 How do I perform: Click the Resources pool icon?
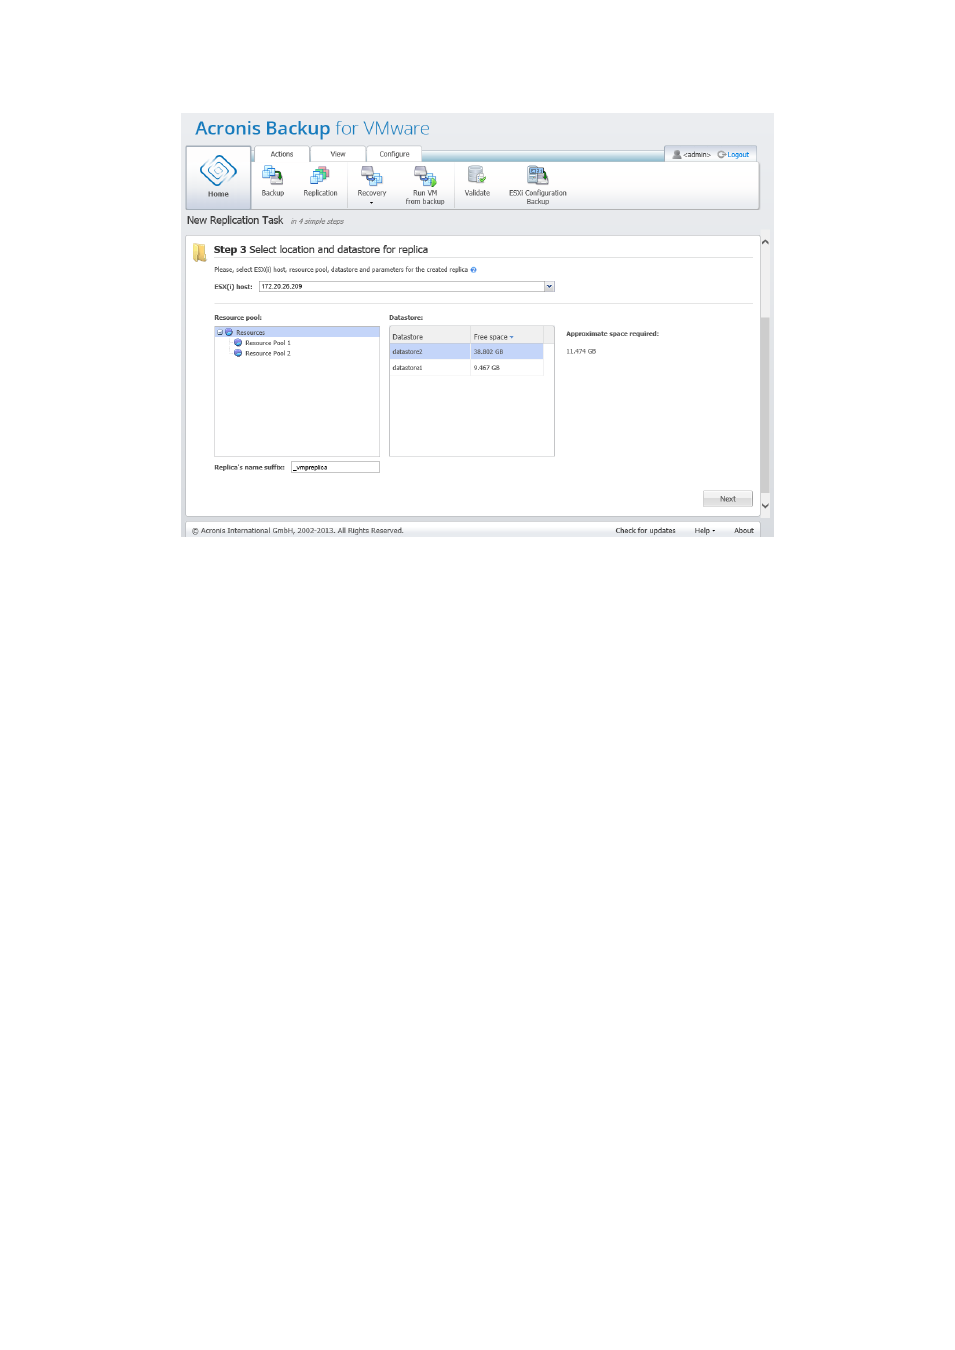tap(229, 332)
